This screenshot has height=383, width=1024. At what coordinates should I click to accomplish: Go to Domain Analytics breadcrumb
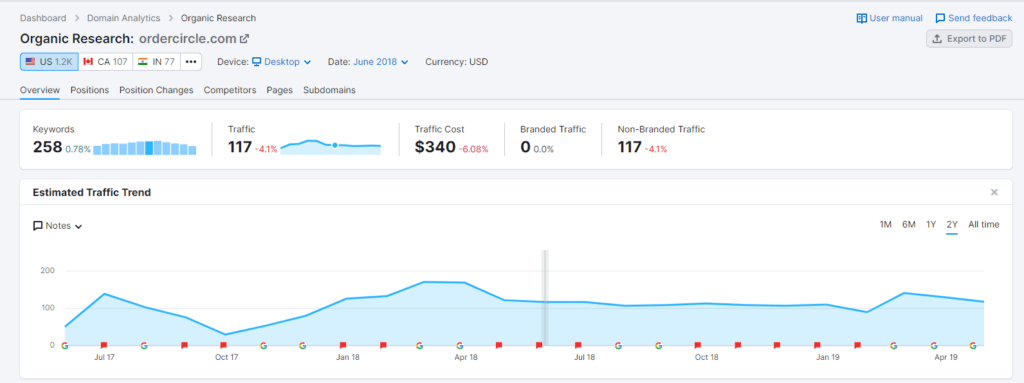[x=125, y=18]
